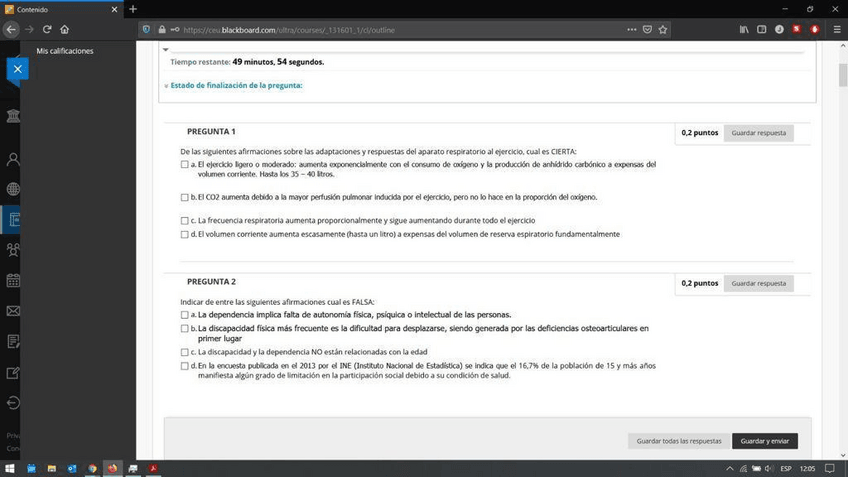Open the courses icon in sidebar
848x477 pixels.
[x=14, y=220]
